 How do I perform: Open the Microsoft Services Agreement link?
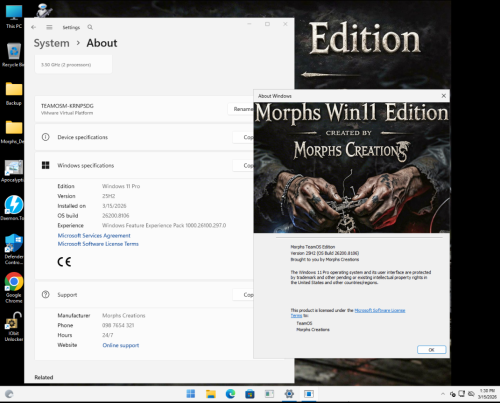(x=94, y=236)
